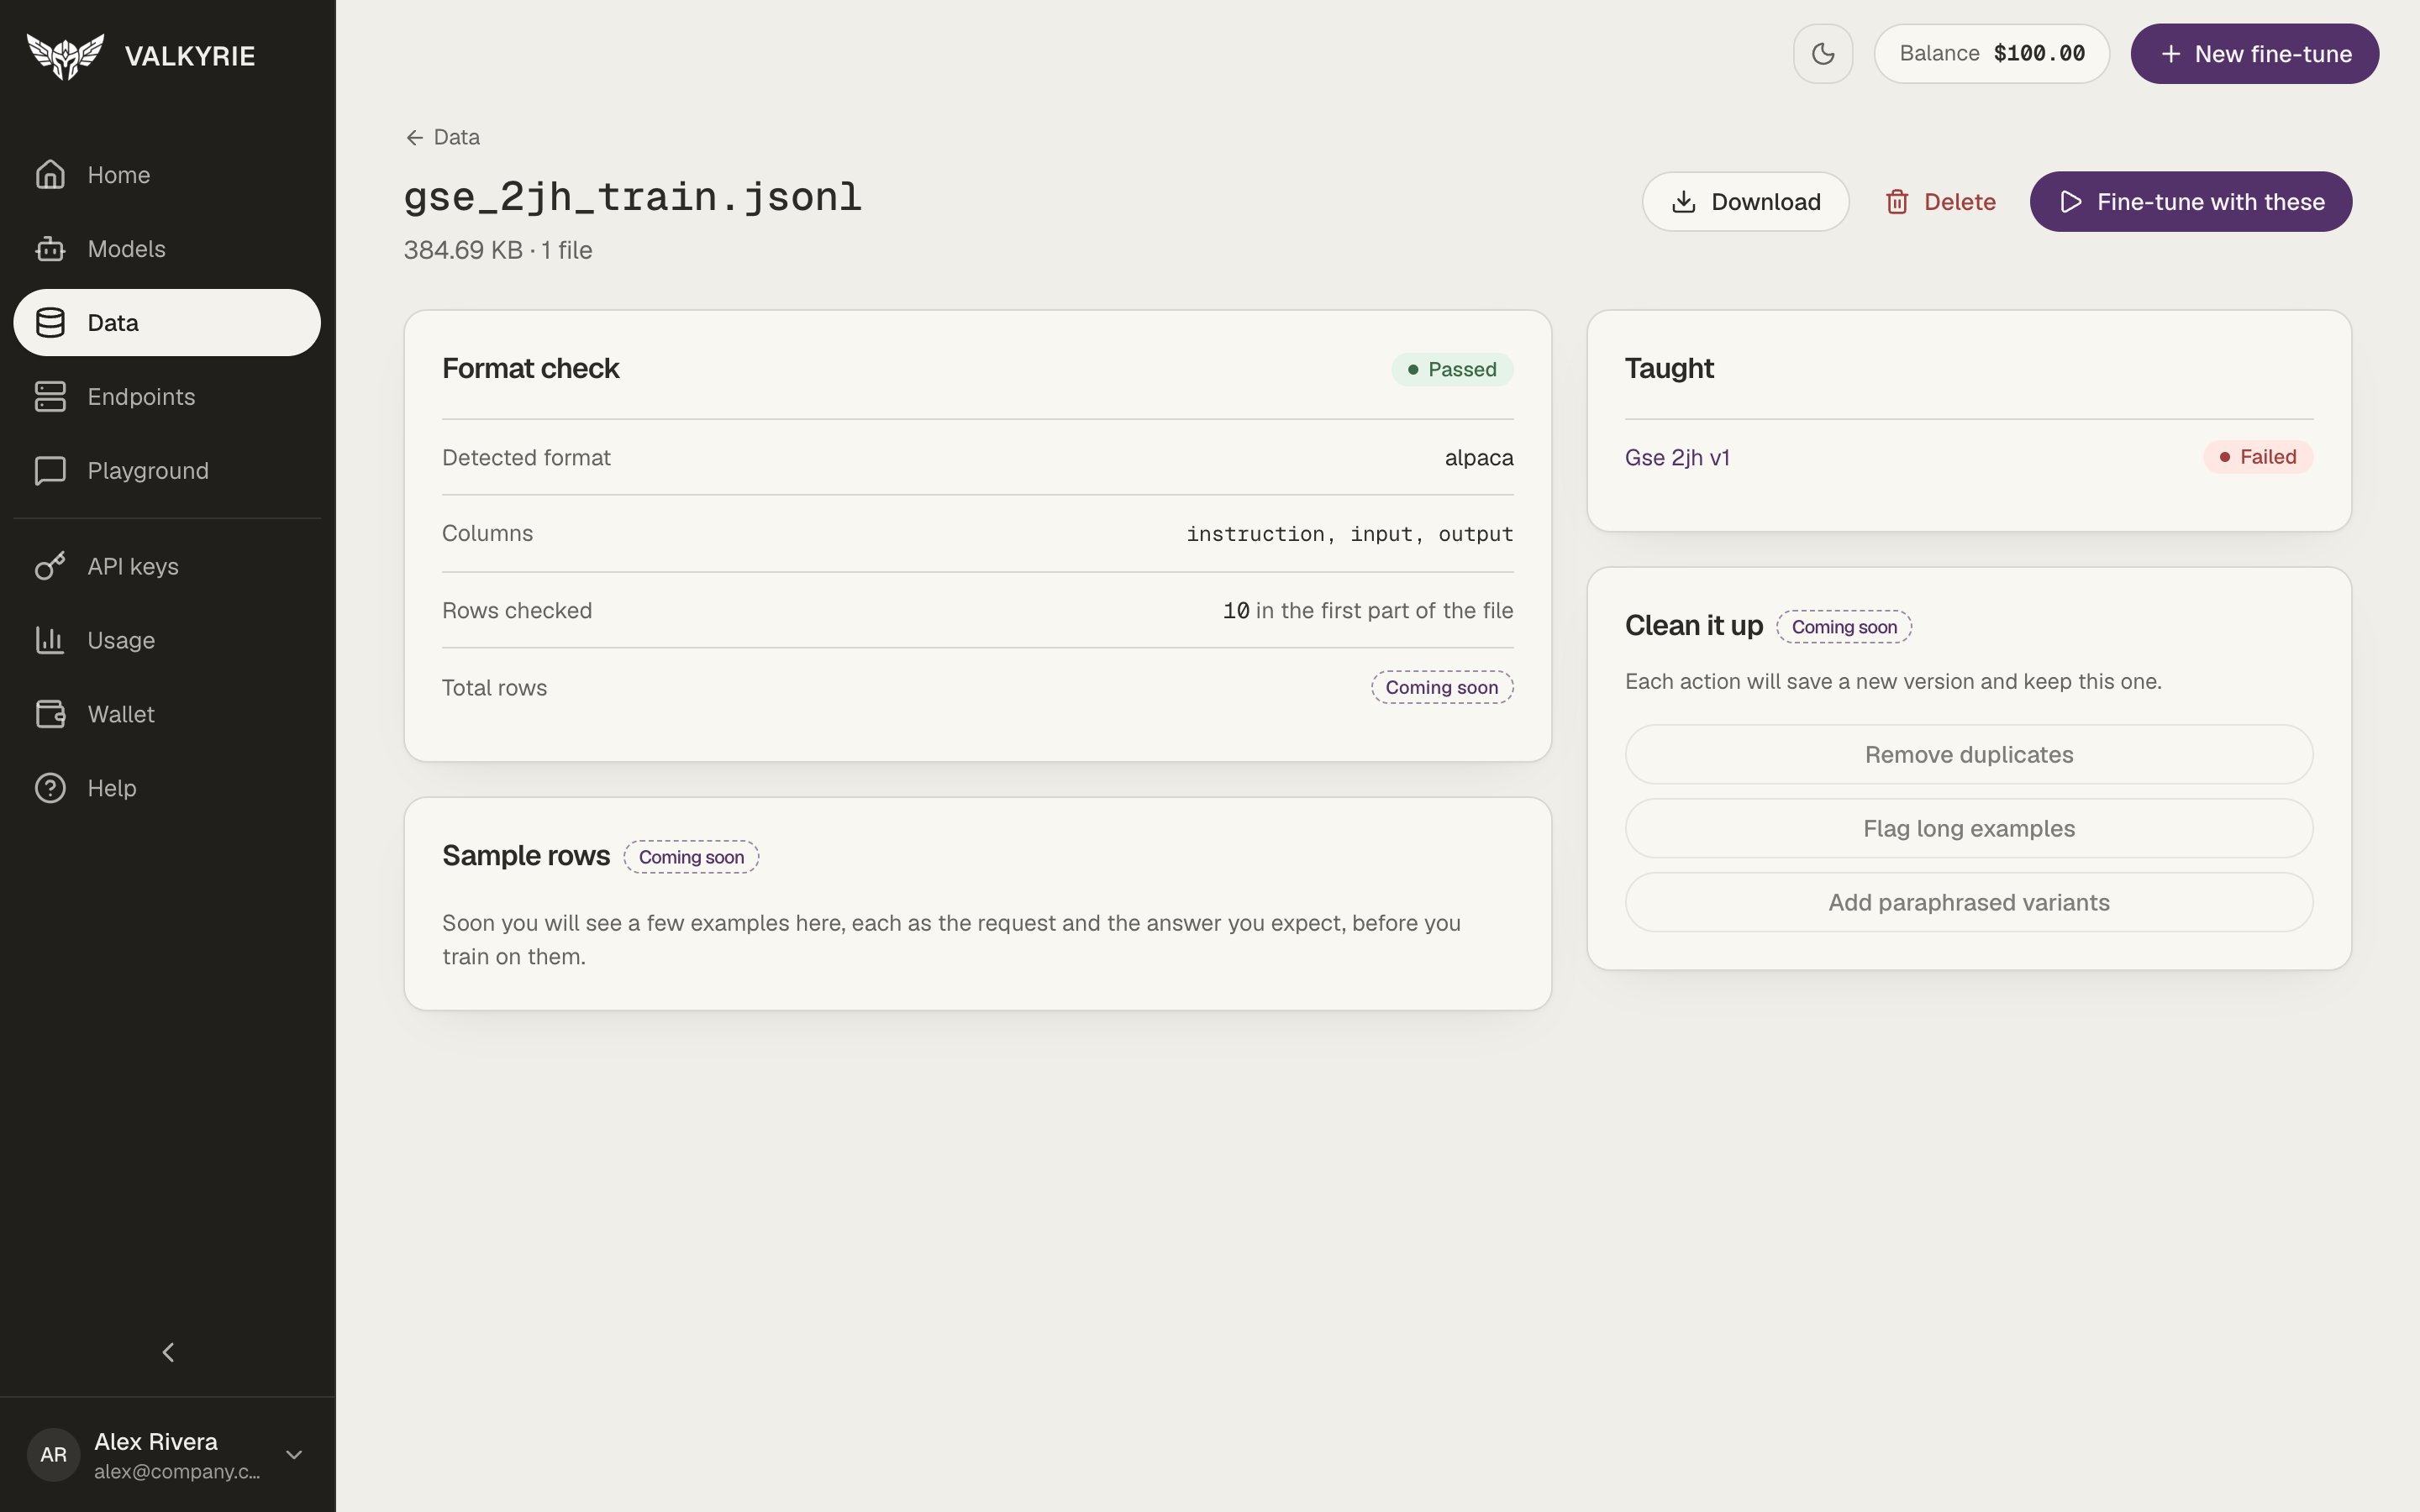The width and height of the screenshot is (2420, 1512).
Task: Click the Failed status badge
Action: (2258, 457)
